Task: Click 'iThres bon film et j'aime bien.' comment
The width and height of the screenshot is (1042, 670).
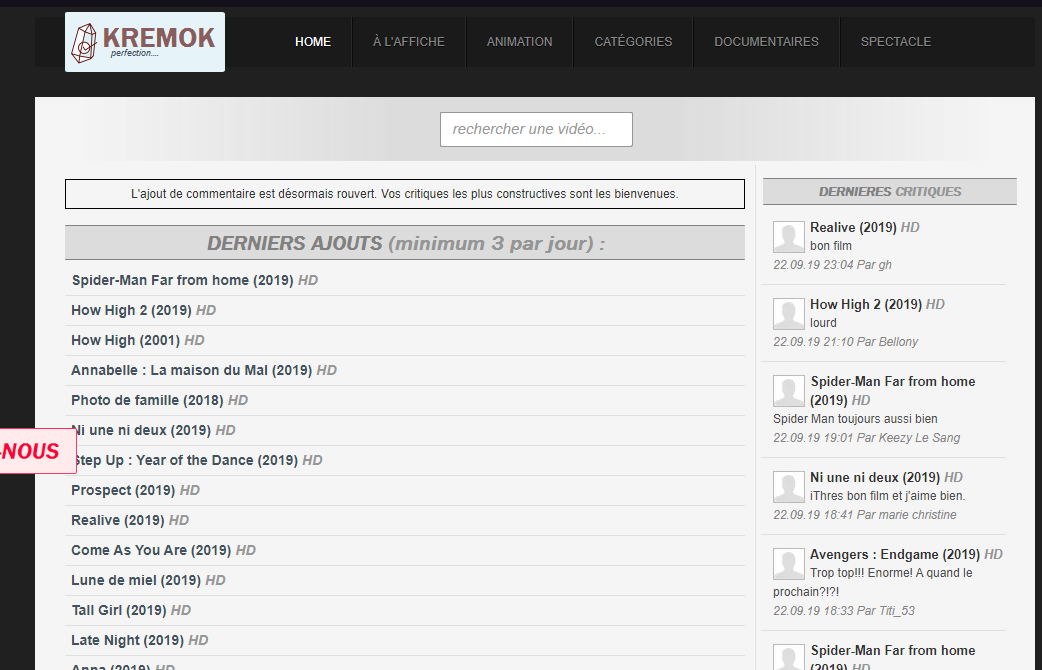Action: 888,496
